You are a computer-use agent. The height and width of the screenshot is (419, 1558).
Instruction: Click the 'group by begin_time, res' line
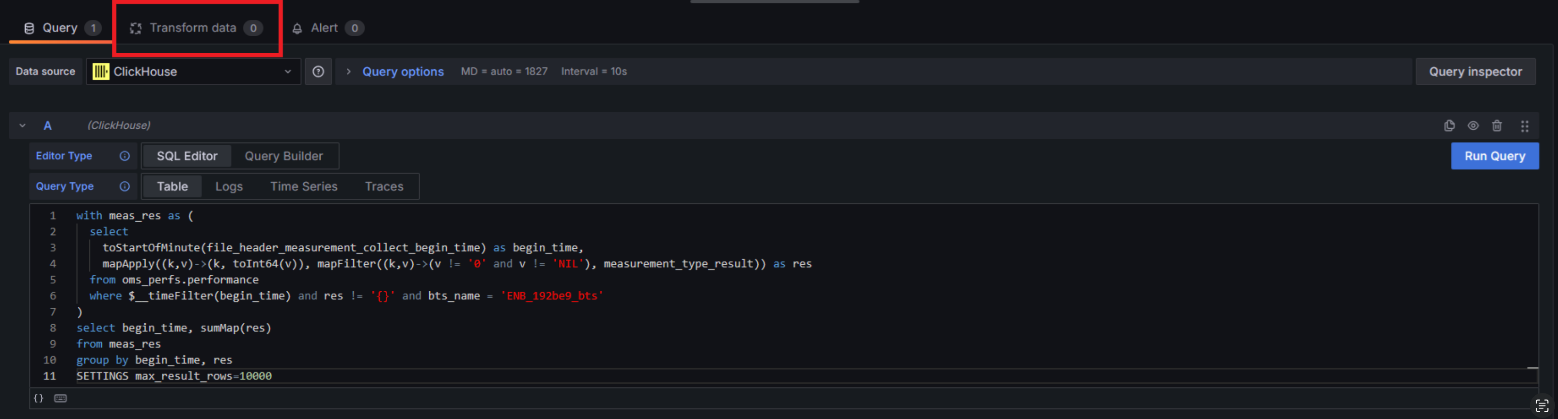tap(154, 360)
